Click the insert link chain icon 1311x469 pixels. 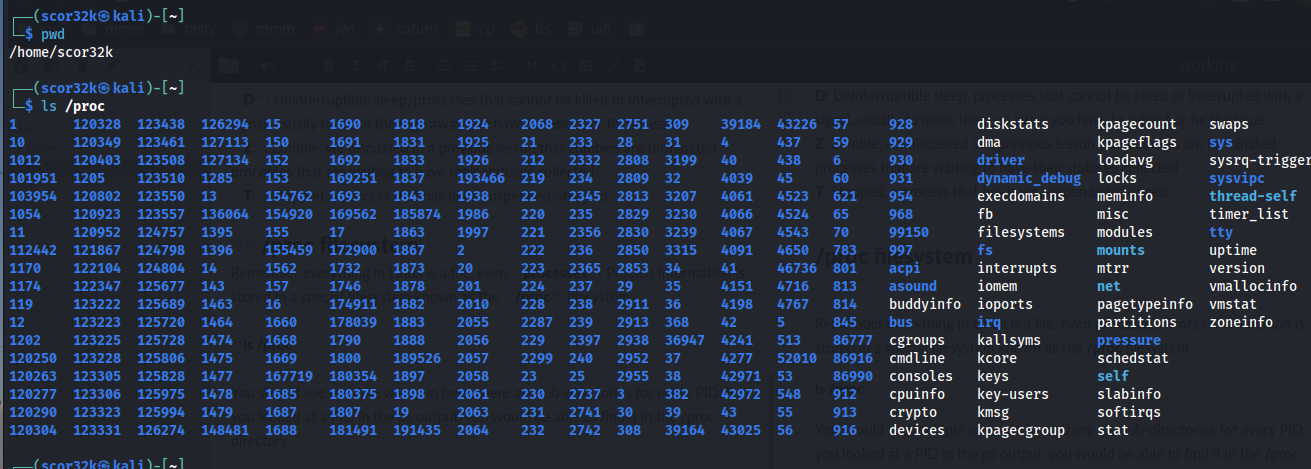tap(613, 65)
